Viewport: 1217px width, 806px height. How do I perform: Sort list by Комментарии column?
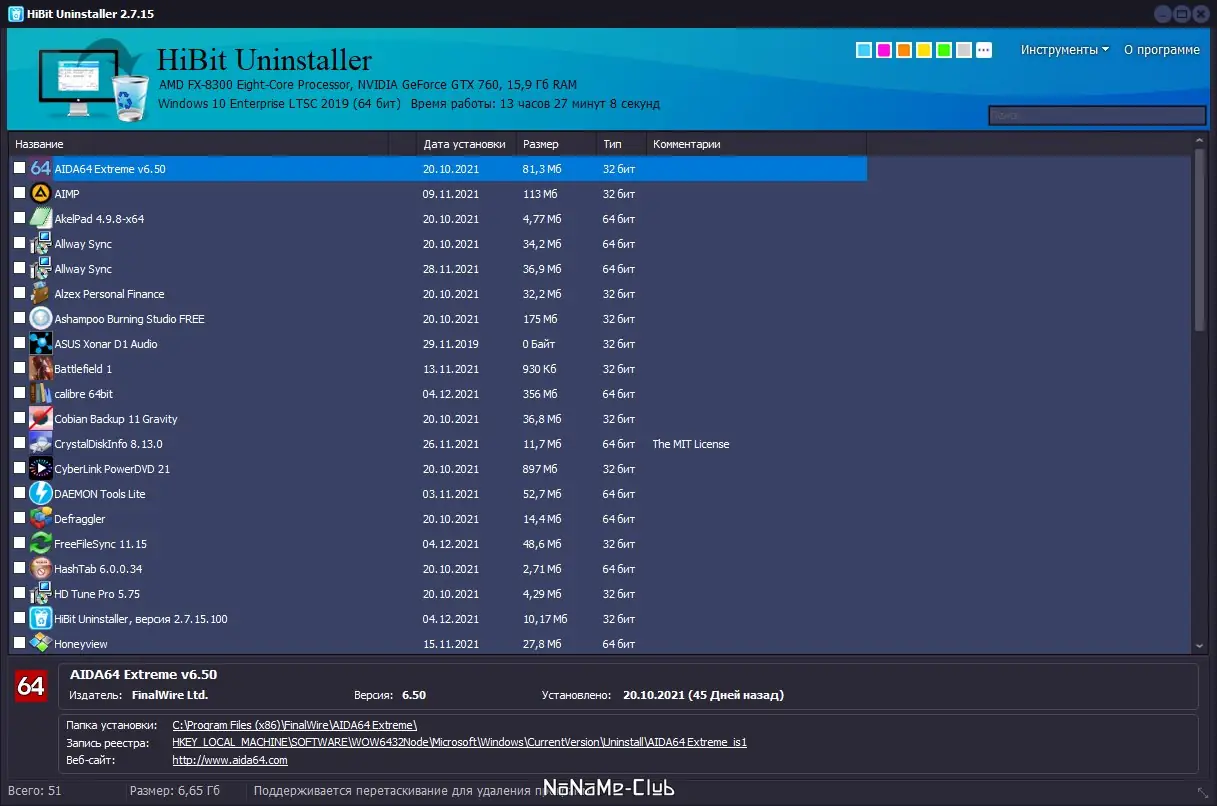pyautogui.click(x=755, y=144)
